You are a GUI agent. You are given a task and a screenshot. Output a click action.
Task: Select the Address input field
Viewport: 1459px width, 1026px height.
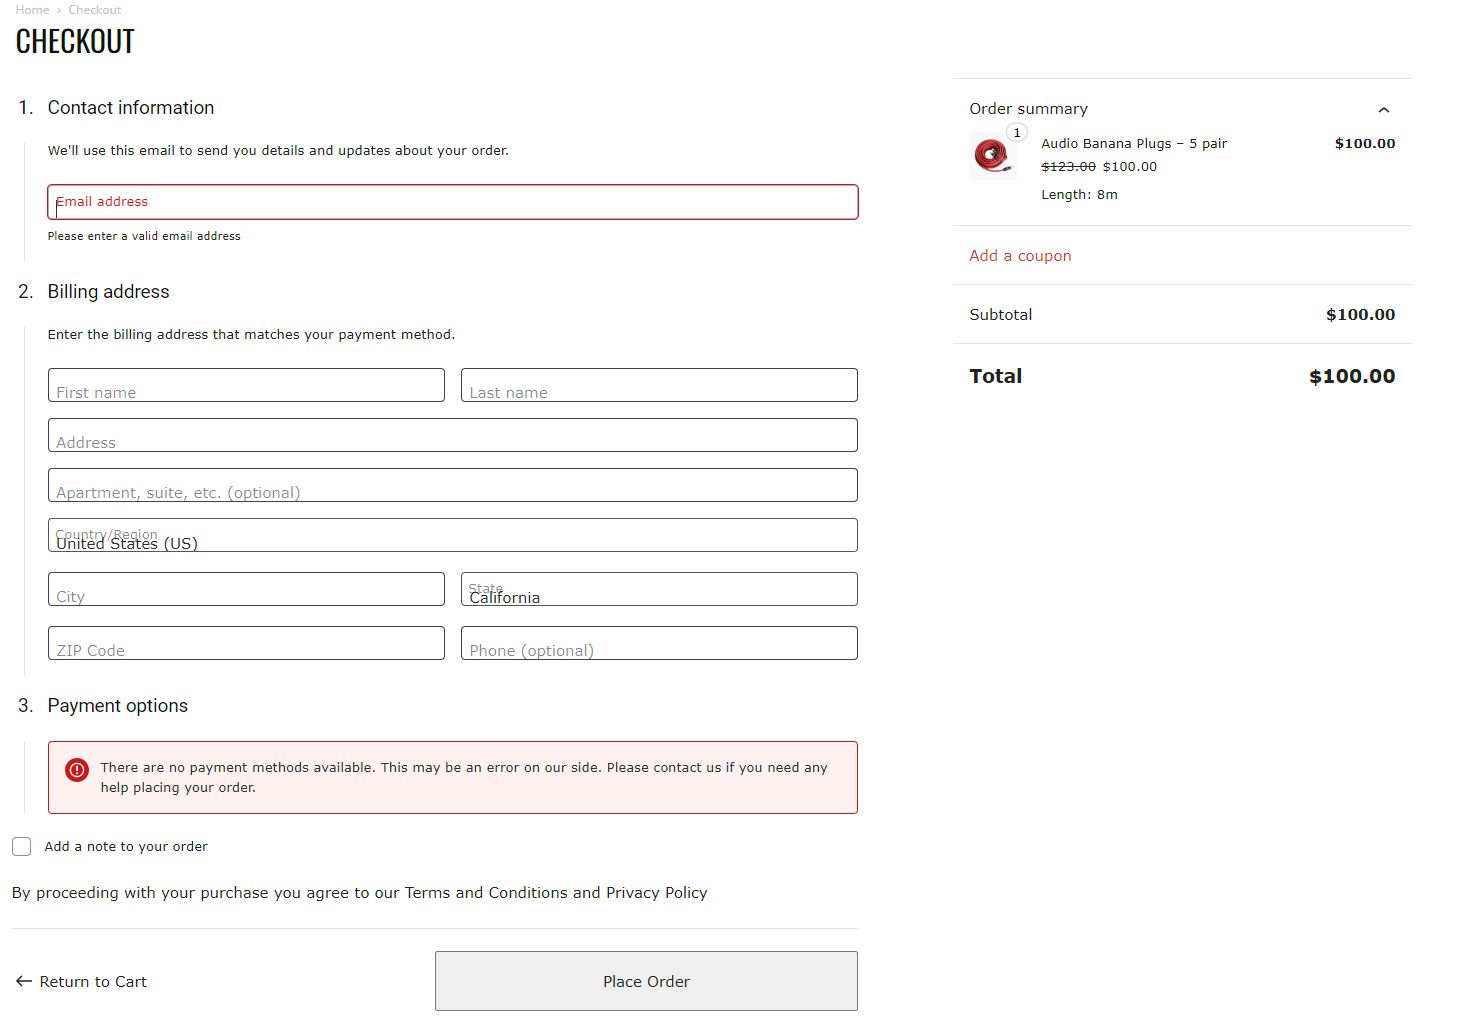pos(453,435)
